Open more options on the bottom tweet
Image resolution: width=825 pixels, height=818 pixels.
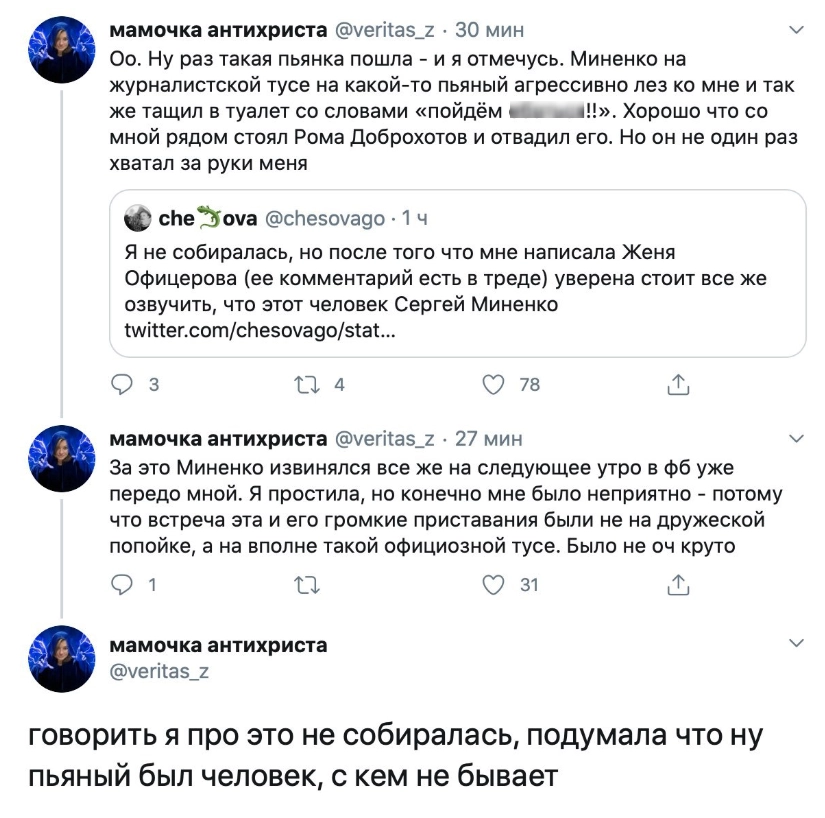[796, 643]
